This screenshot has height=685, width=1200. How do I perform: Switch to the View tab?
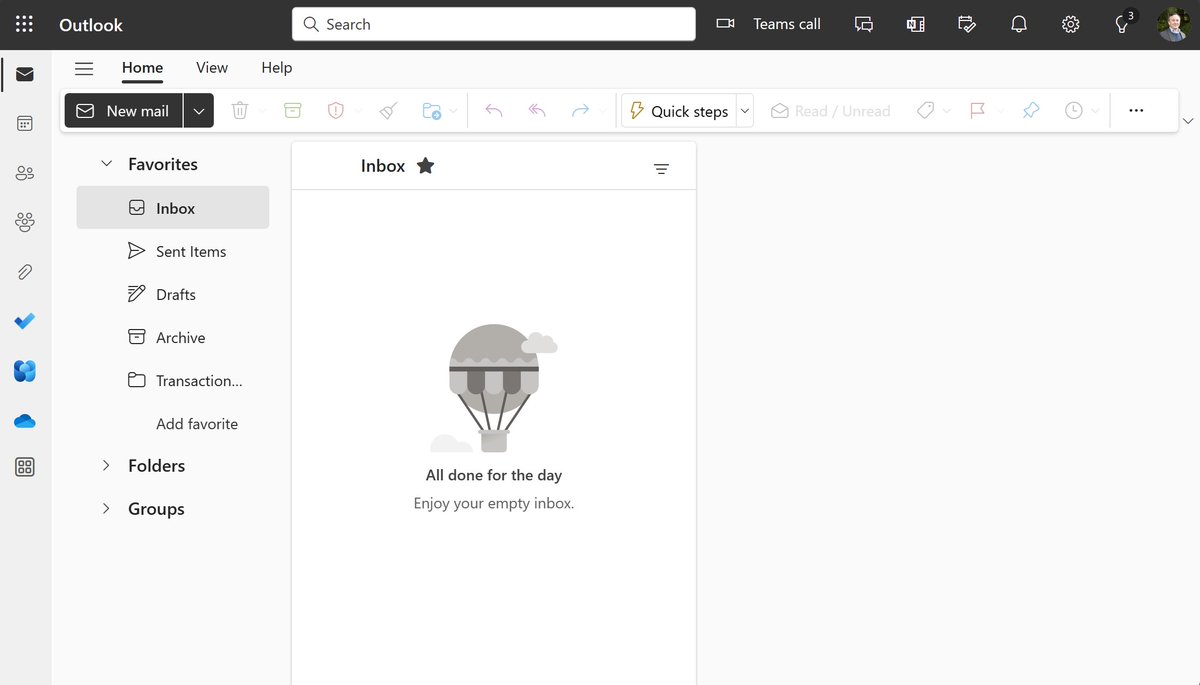pyautogui.click(x=211, y=68)
